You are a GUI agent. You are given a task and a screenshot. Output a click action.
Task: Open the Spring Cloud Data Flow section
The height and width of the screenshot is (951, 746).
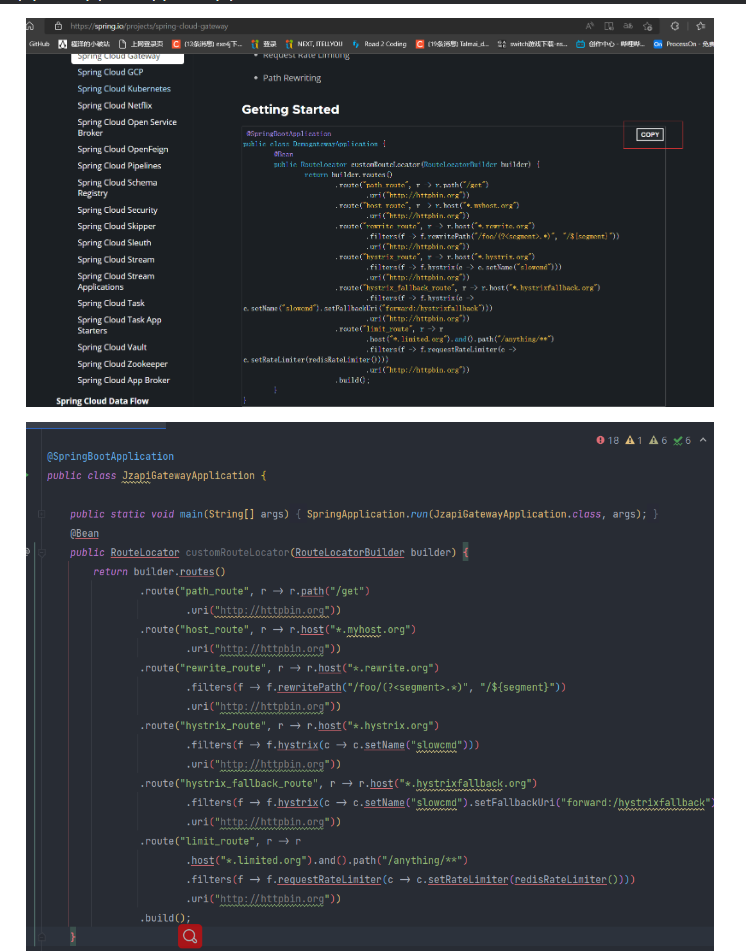(102, 401)
